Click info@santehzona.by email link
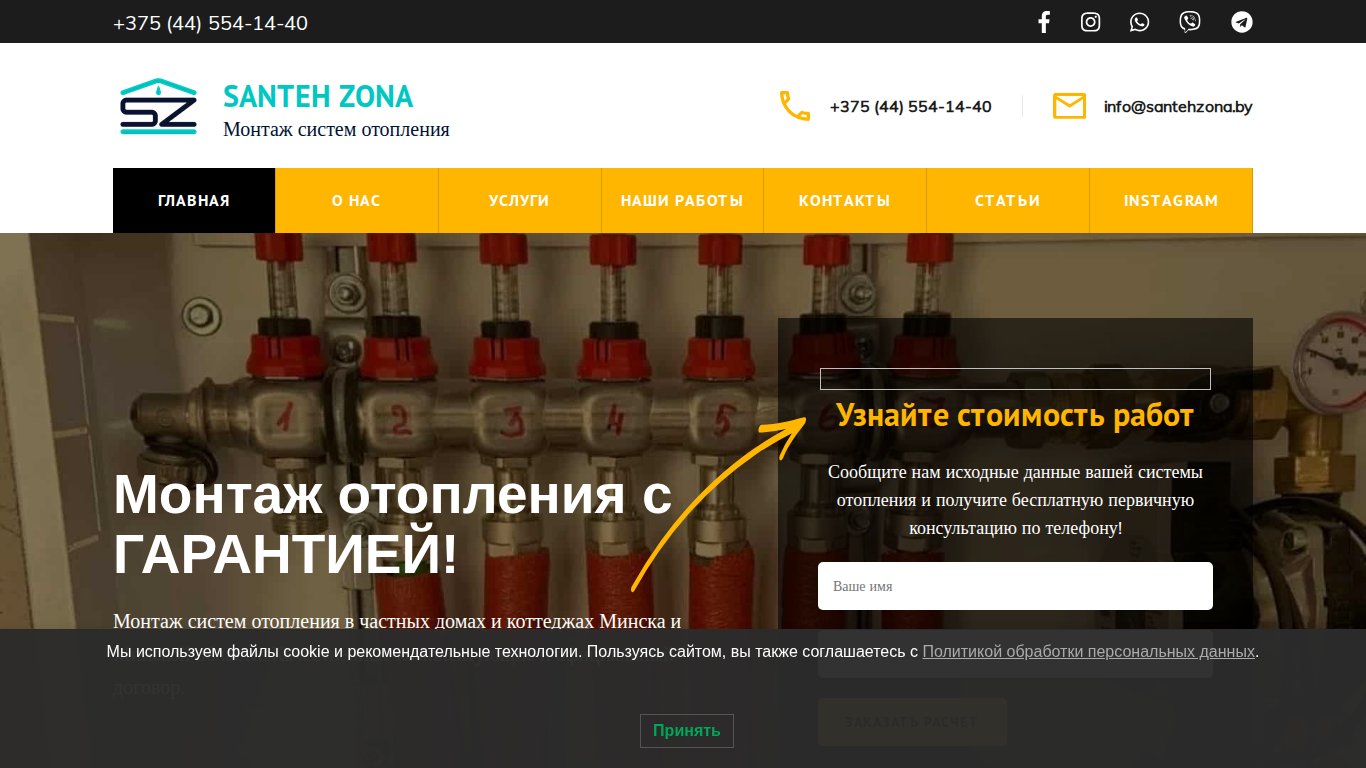The image size is (1366, 768). click(1178, 107)
